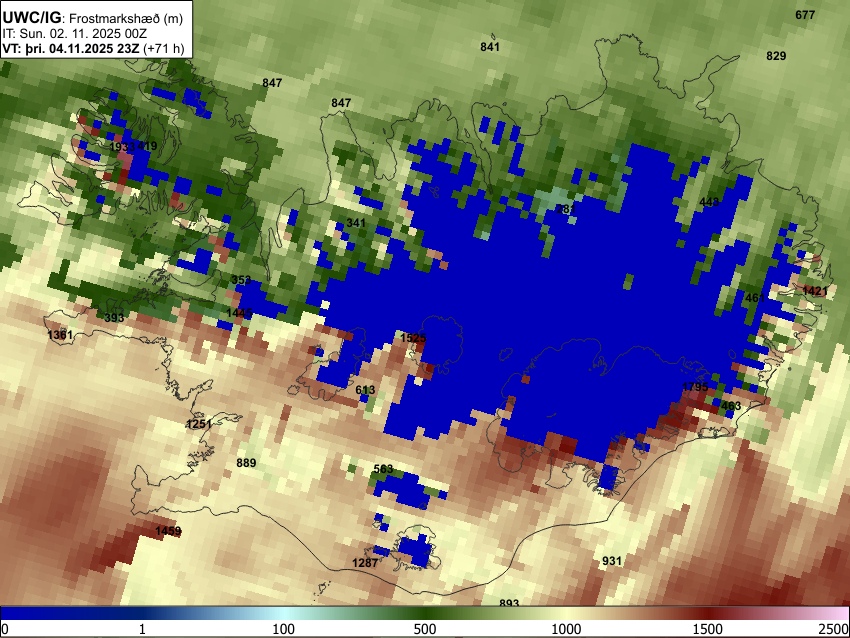850x638 pixels.
Task: Select the map value 443
Action: click(709, 202)
